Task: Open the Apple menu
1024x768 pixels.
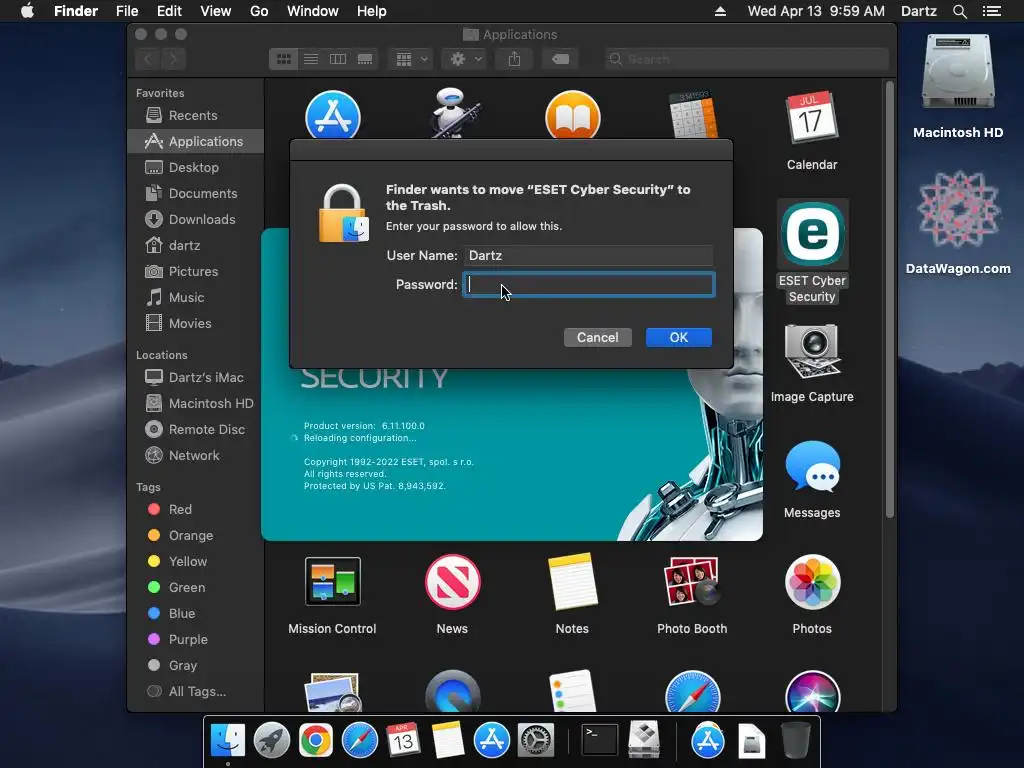Action: point(27,11)
